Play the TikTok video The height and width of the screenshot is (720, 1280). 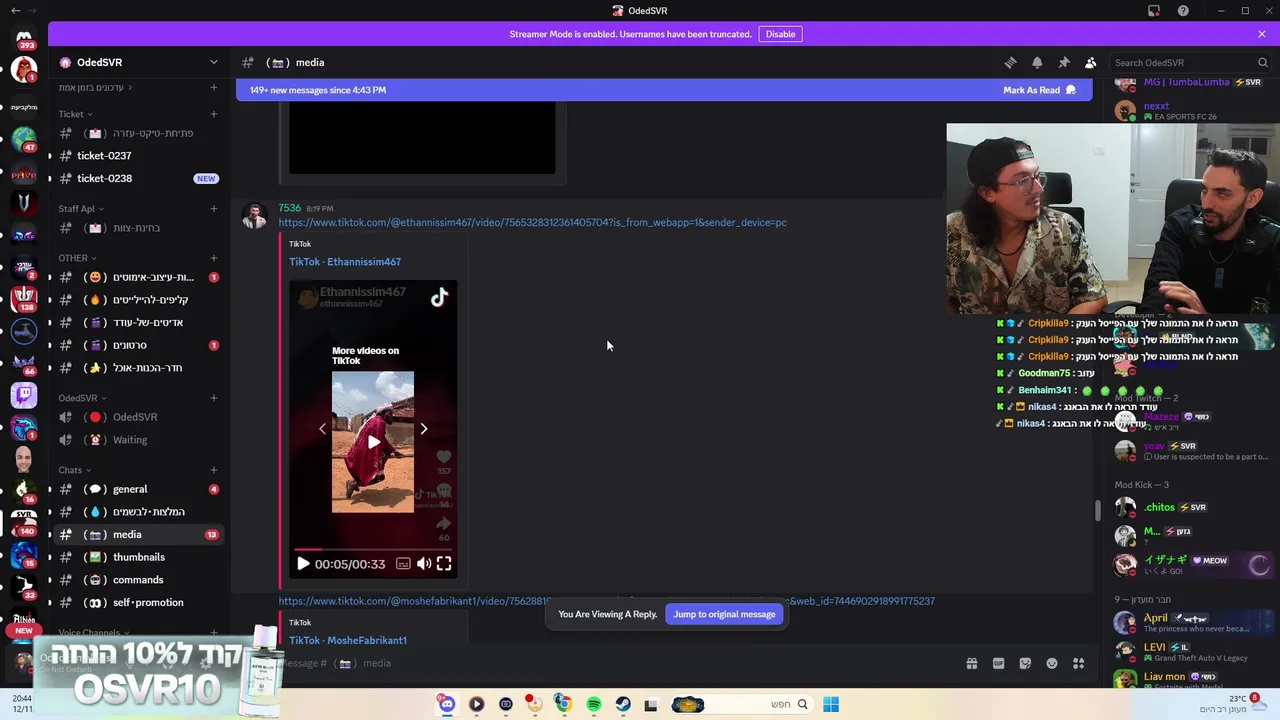tap(303, 564)
